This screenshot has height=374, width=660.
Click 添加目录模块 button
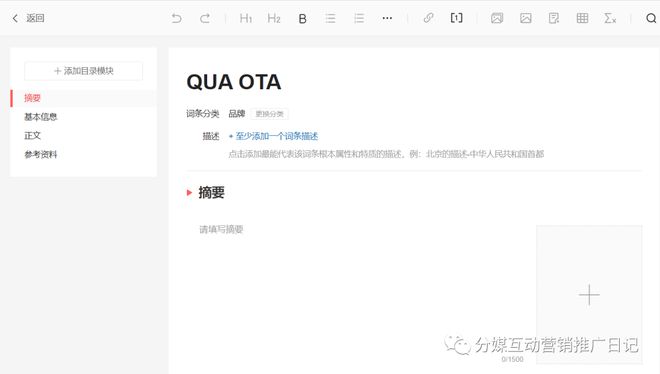(83, 71)
